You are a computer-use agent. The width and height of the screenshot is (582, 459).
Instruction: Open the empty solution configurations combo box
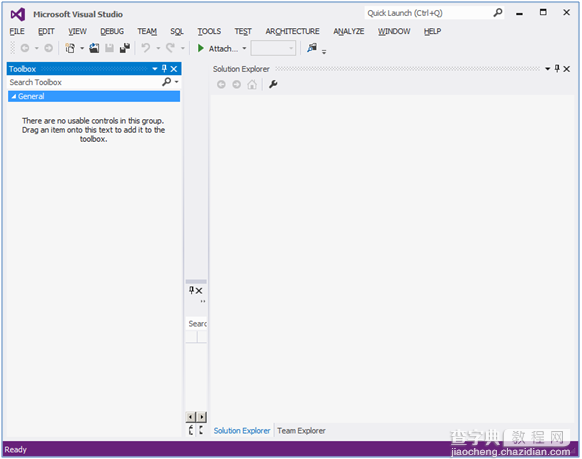(x=273, y=48)
